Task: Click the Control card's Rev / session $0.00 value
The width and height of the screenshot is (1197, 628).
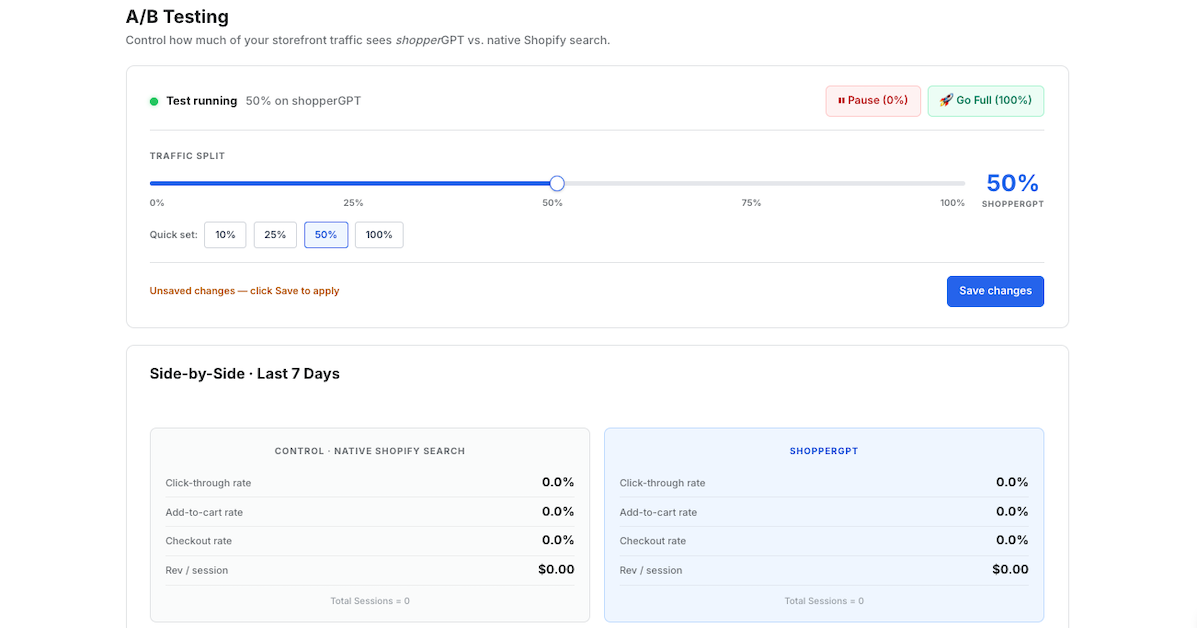Action: [556, 569]
